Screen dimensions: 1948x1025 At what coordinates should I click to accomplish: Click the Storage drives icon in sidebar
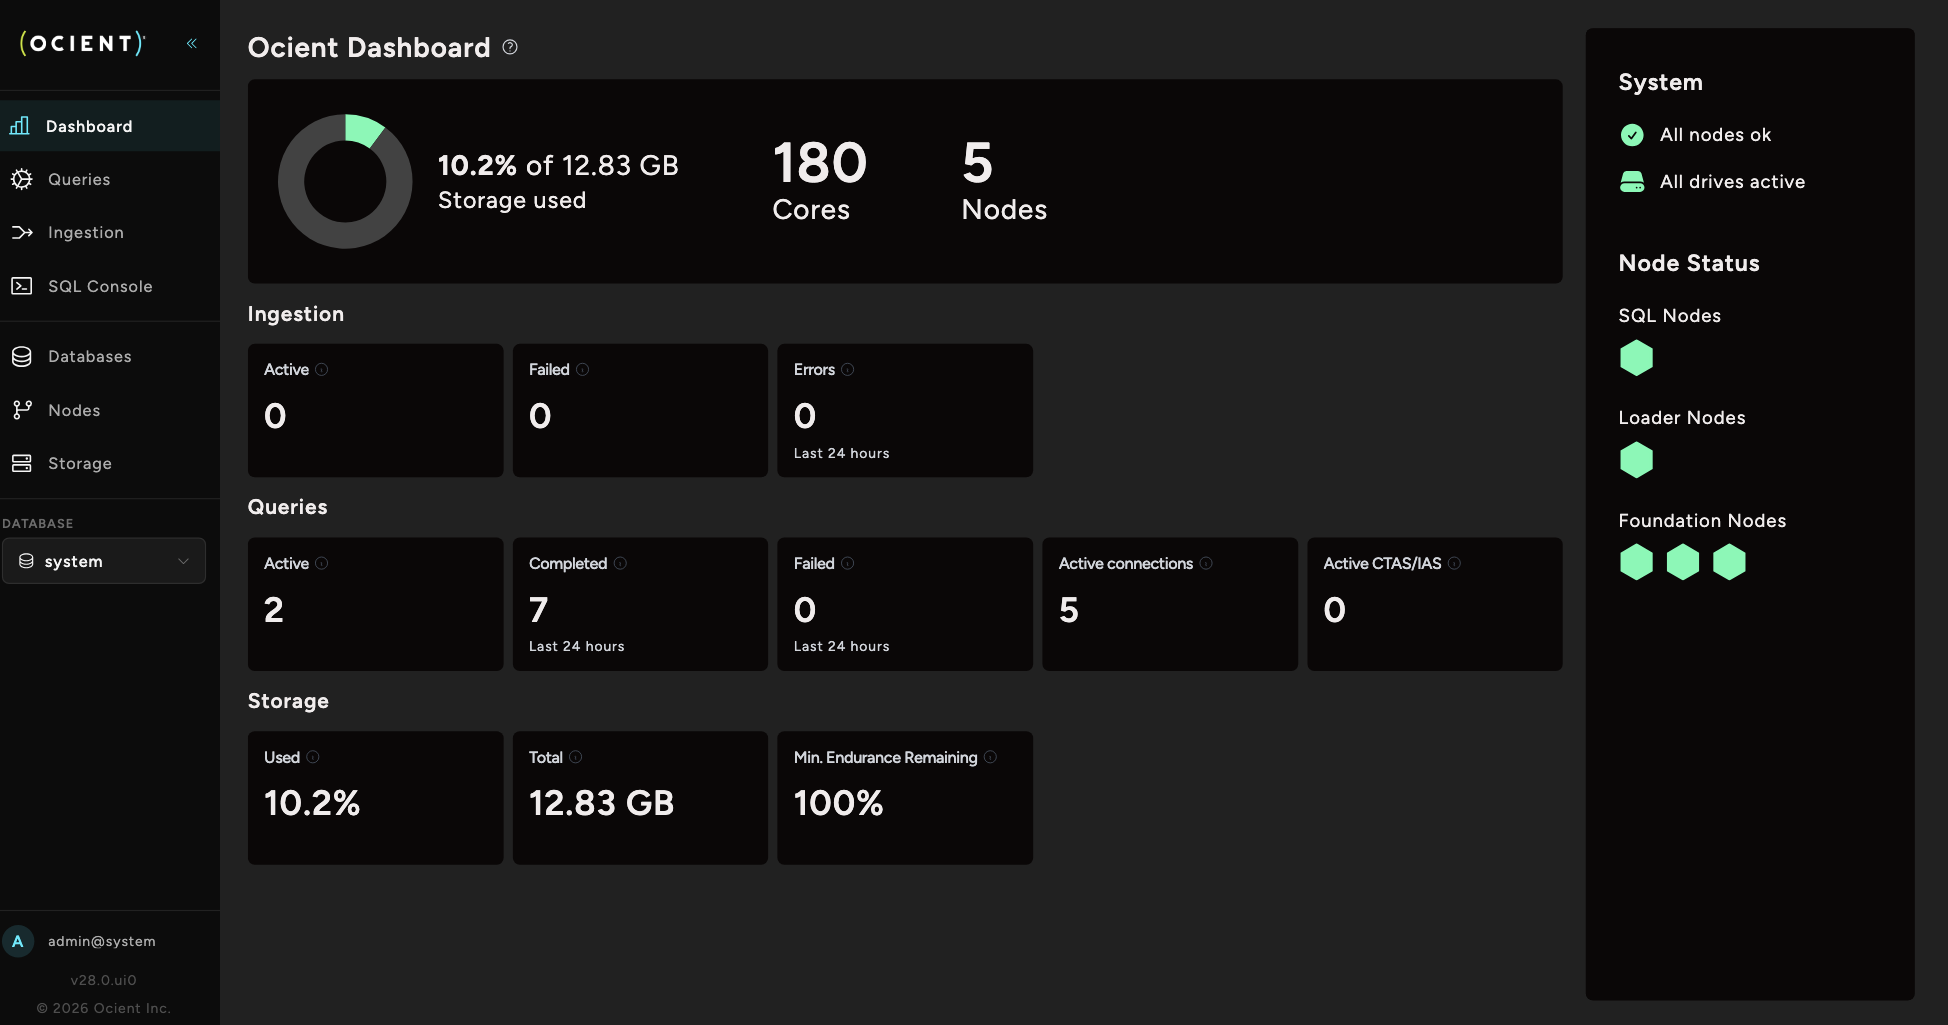[22, 463]
